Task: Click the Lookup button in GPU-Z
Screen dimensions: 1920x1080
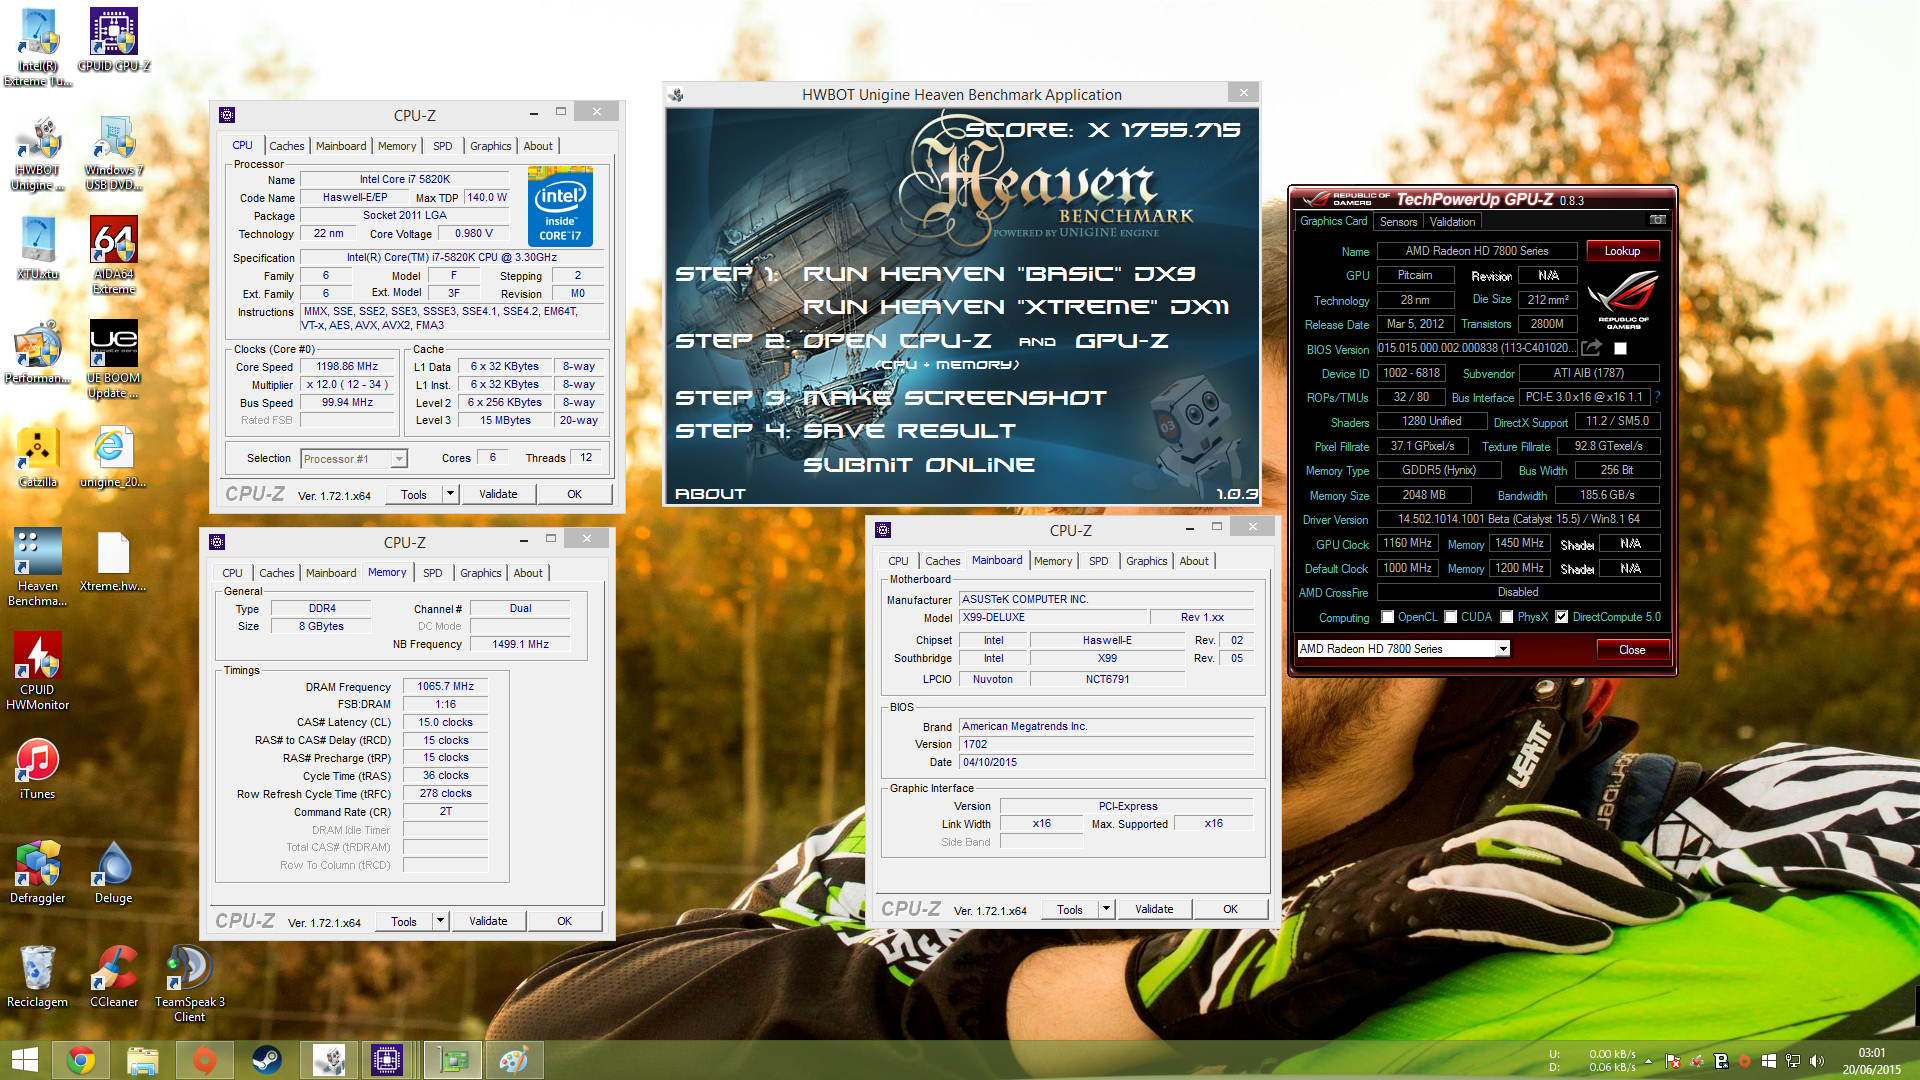Action: pyautogui.click(x=1622, y=251)
